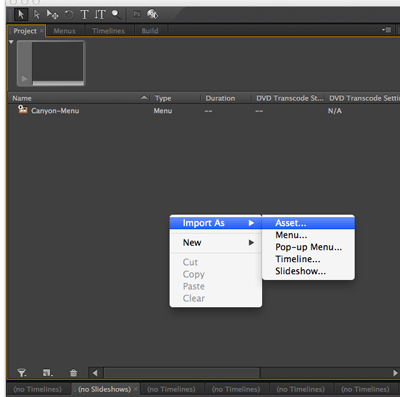Switch to the Menus tab

pos(64,31)
